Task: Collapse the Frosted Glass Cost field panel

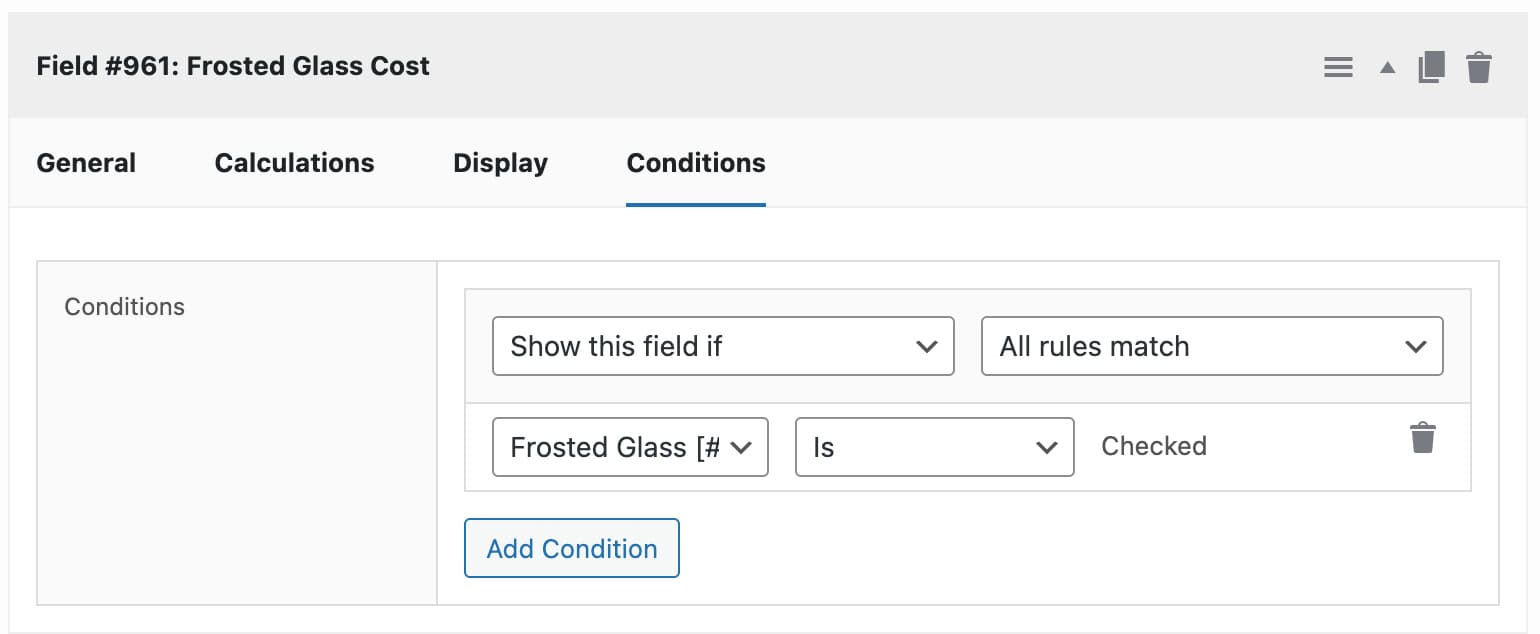Action: (1387, 66)
